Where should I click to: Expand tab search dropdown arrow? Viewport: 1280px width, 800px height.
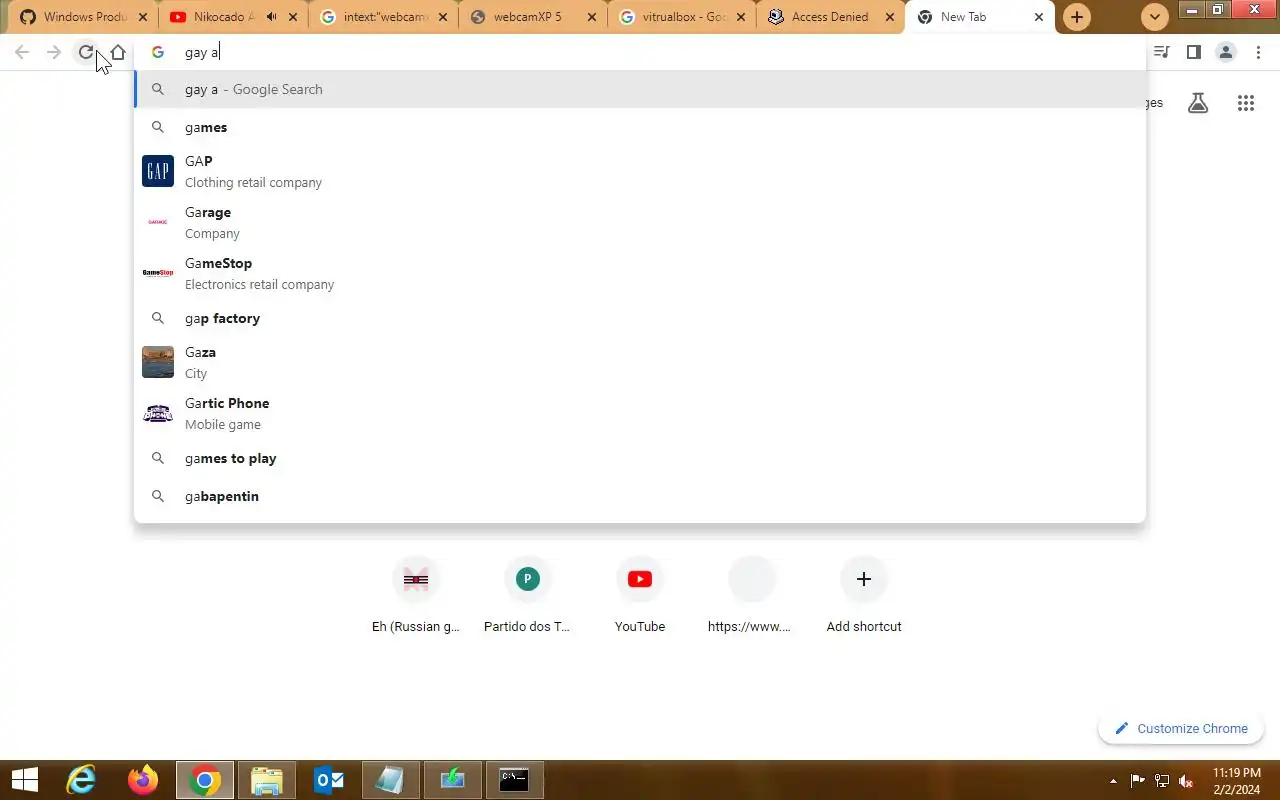click(1154, 17)
